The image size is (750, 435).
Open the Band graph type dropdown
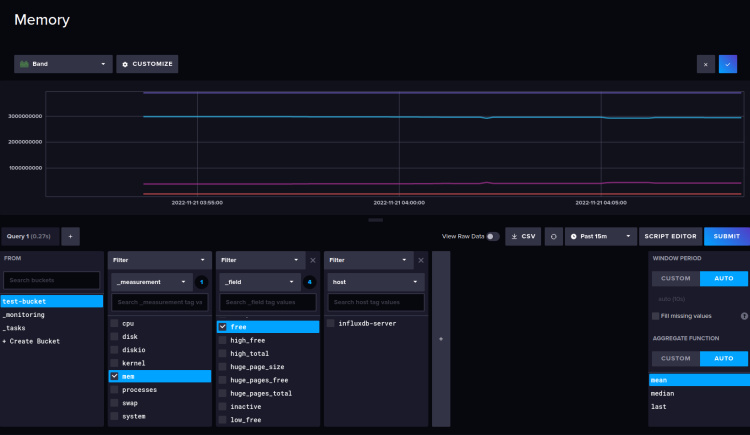coord(62,64)
